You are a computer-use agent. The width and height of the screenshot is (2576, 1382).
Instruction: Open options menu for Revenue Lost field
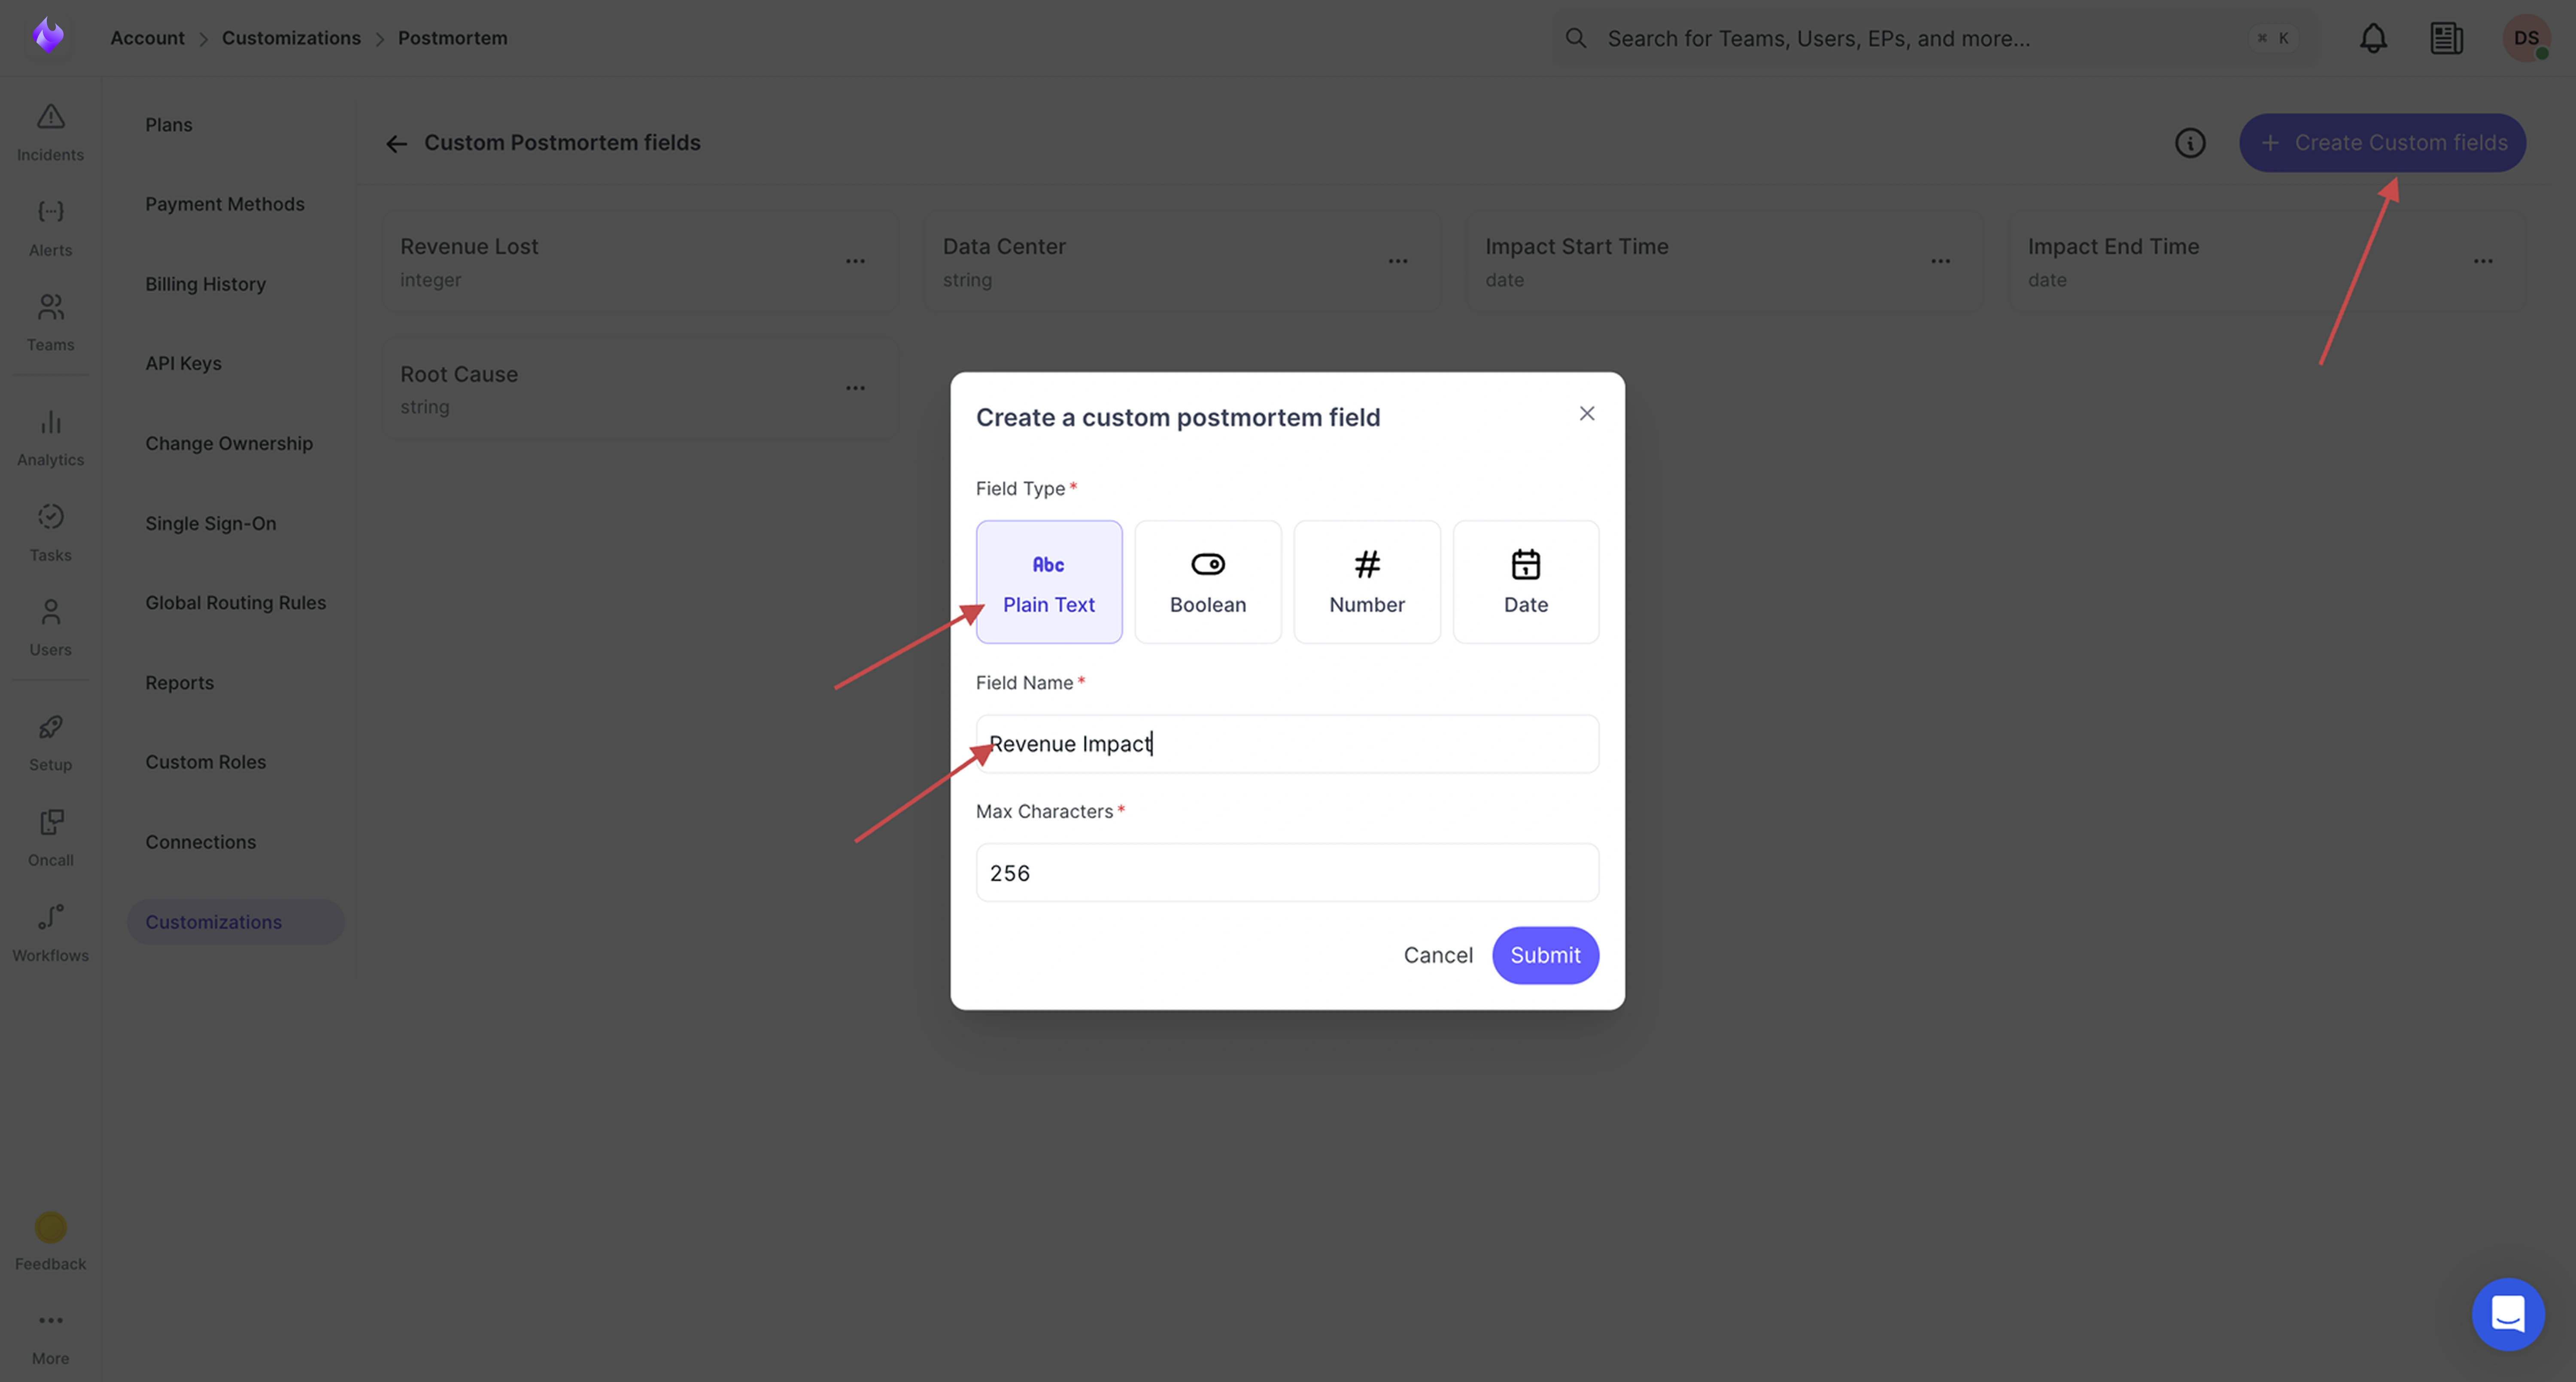(855, 261)
